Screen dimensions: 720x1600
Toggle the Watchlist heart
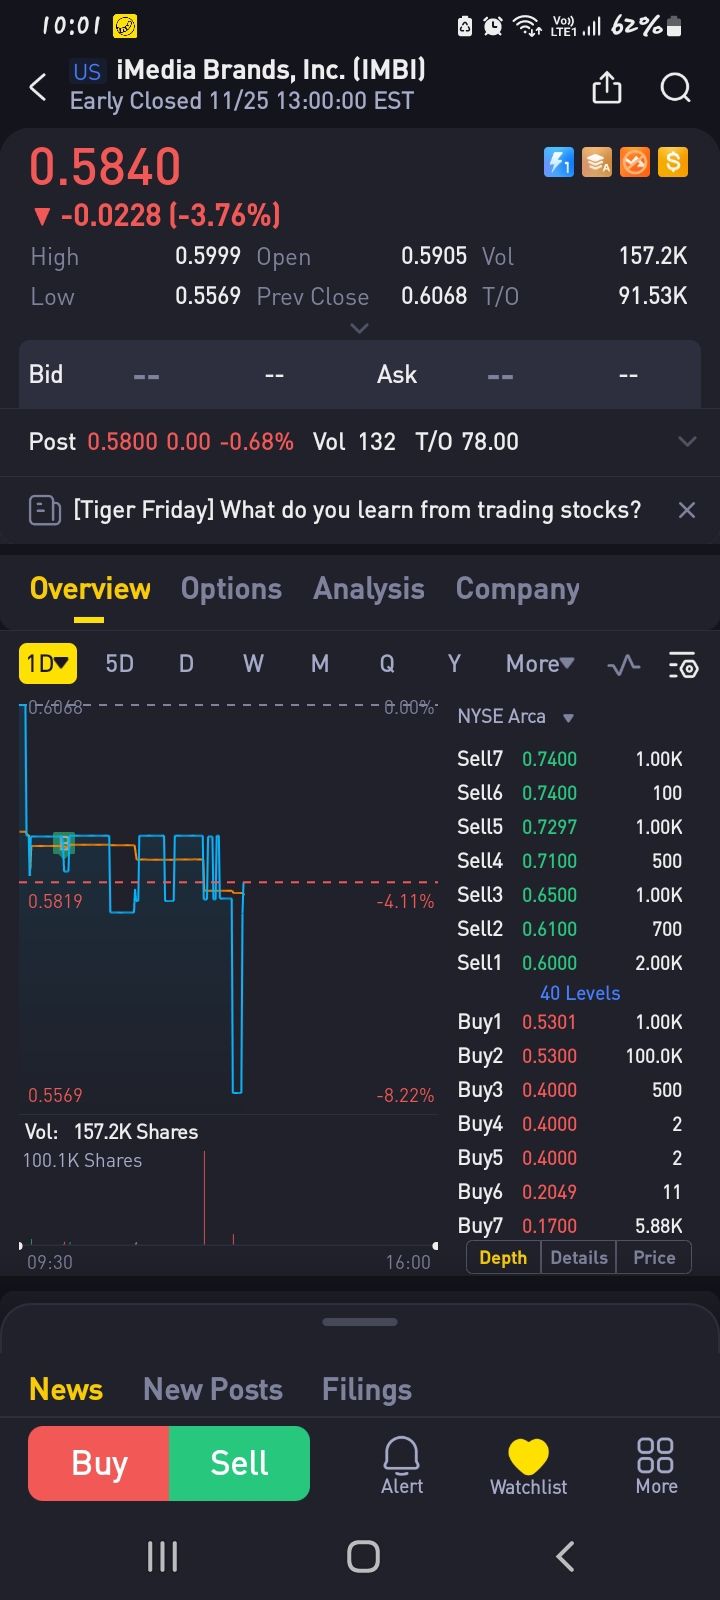tap(528, 1465)
